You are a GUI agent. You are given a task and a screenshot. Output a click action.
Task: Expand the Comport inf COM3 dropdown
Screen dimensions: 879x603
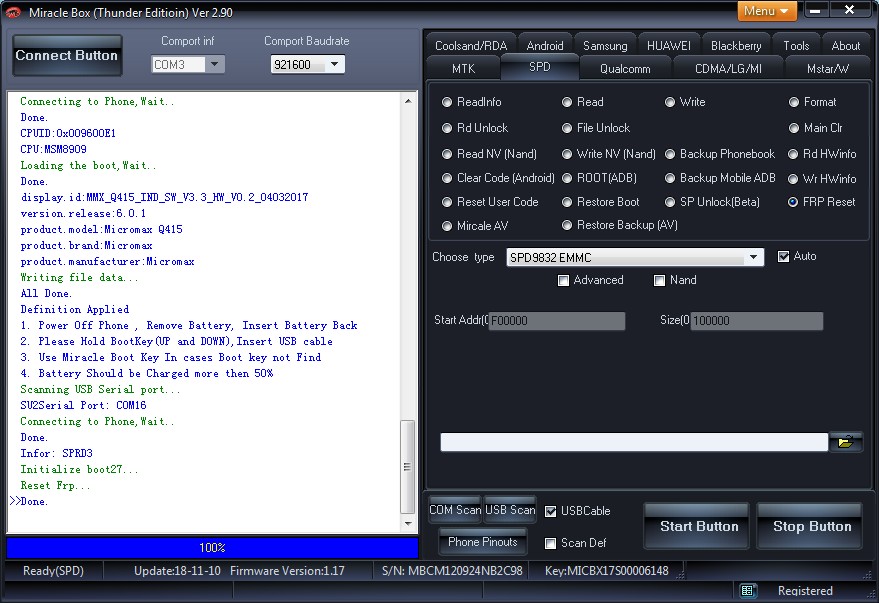click(215, 64)
